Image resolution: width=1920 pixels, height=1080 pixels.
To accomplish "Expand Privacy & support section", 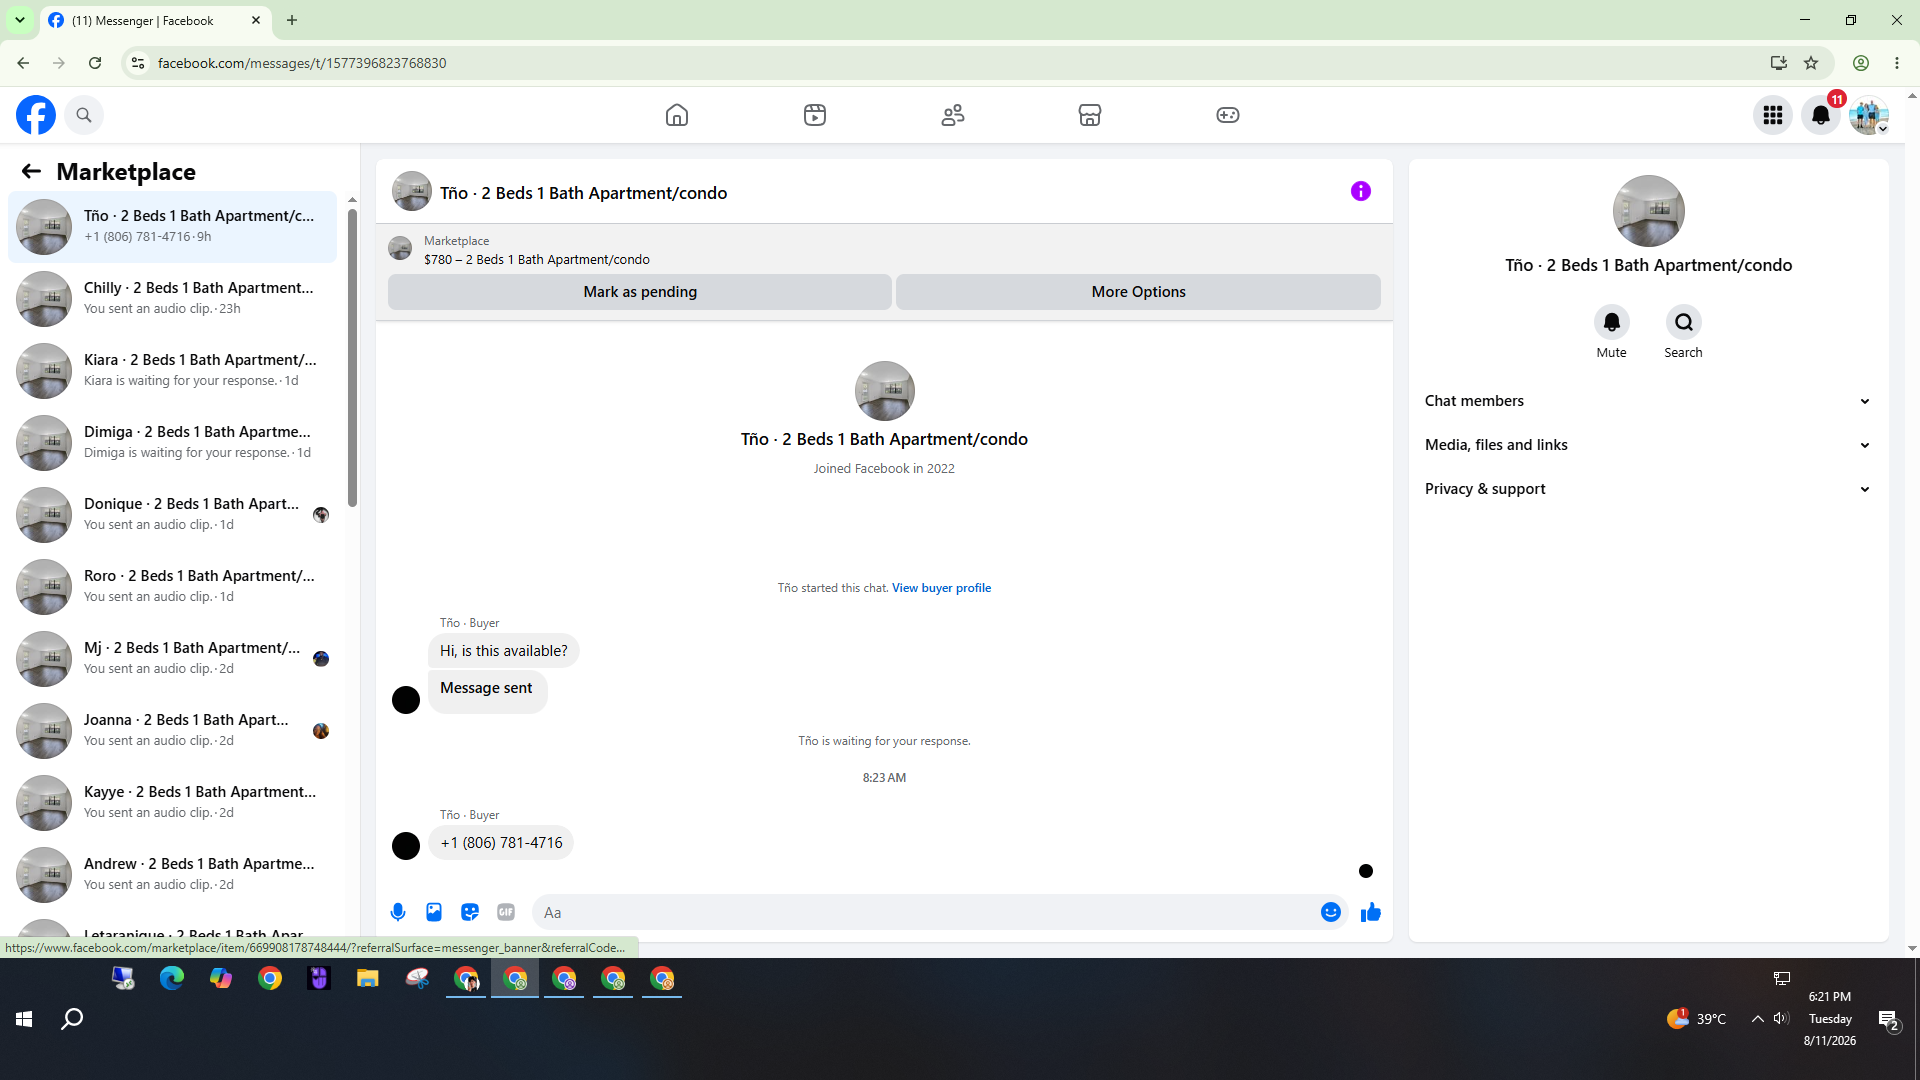I will 1648,489.
